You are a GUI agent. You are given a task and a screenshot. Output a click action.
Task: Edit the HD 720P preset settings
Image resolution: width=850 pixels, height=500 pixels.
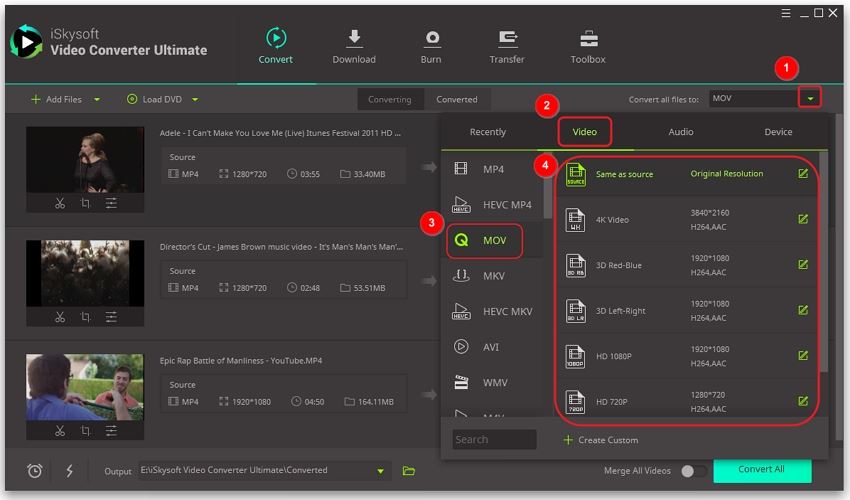point(803,401)
